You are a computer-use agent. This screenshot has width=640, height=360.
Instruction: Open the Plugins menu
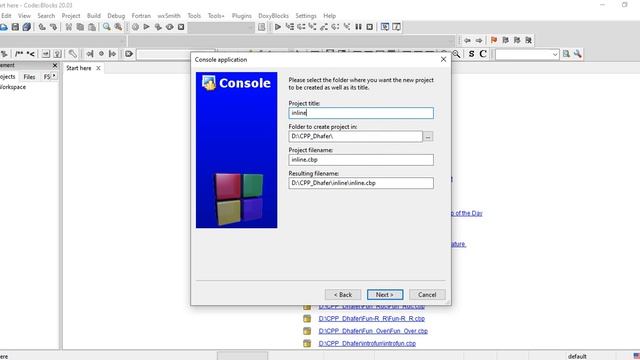point(242,16)
